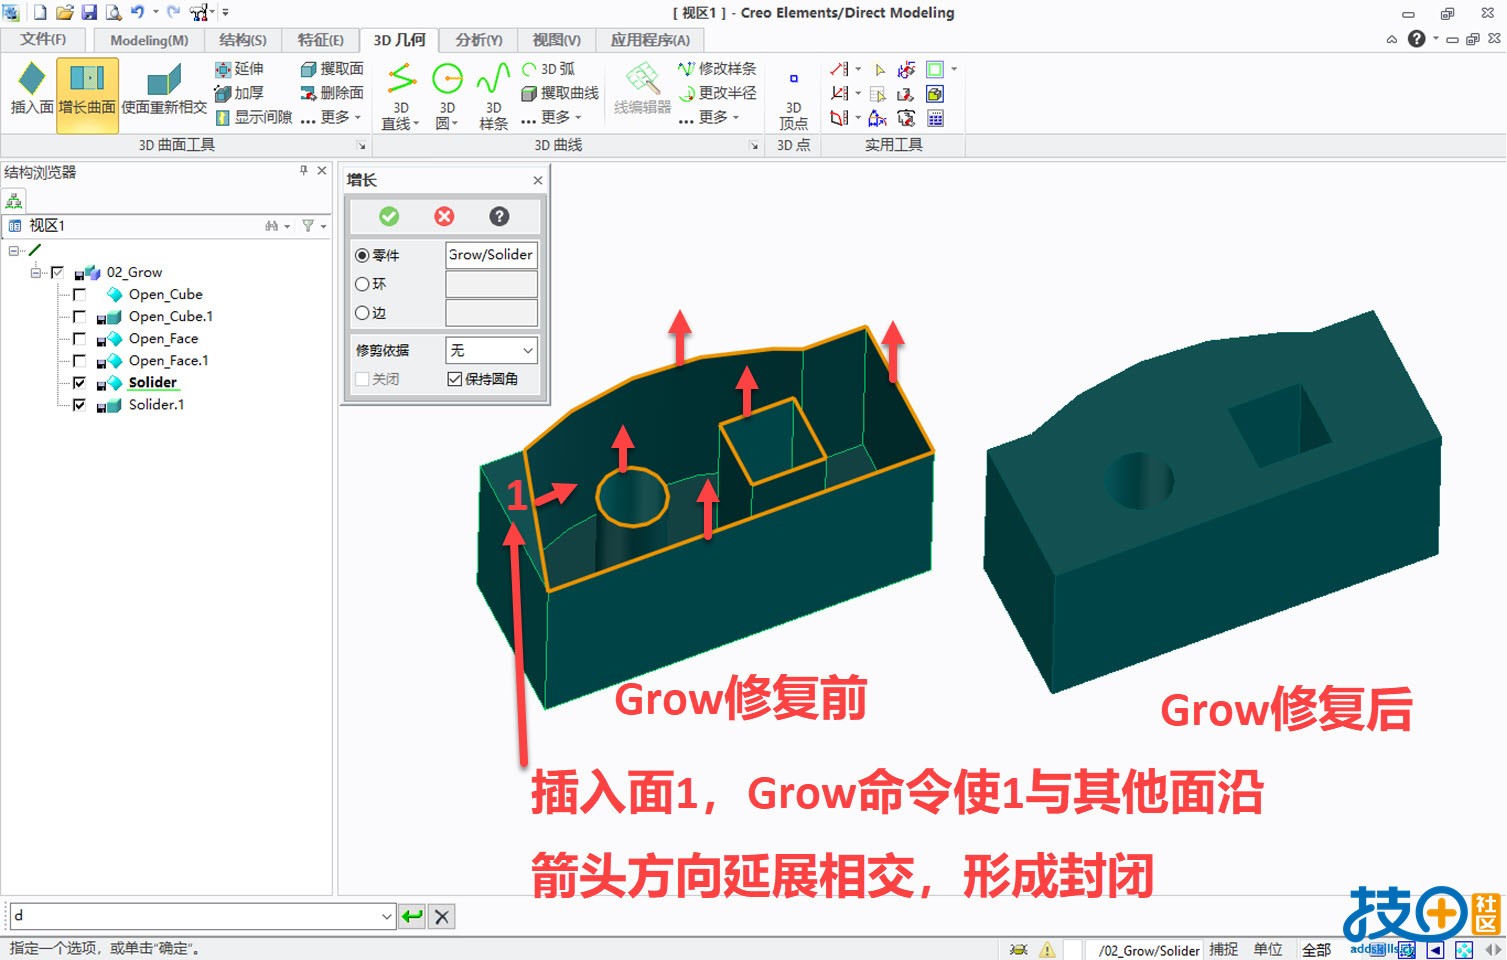This screenshot has width=1507, height=960.
Task: Click the 延伸 (Extend) tool
Action: click(239, 69)
